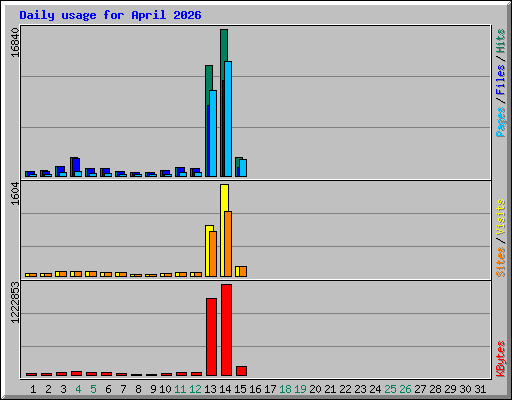Screen dimensions: 512x400
Task: Click day 22 on the x-axis
Action: pos(345,389)
